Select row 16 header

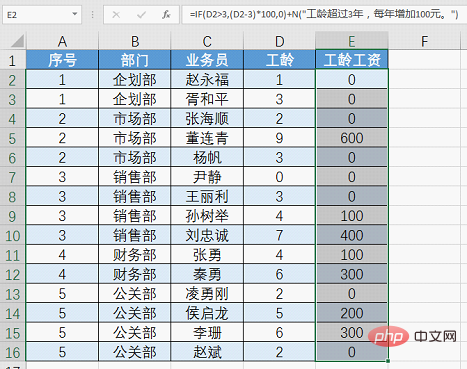click(x=13, y=352)
